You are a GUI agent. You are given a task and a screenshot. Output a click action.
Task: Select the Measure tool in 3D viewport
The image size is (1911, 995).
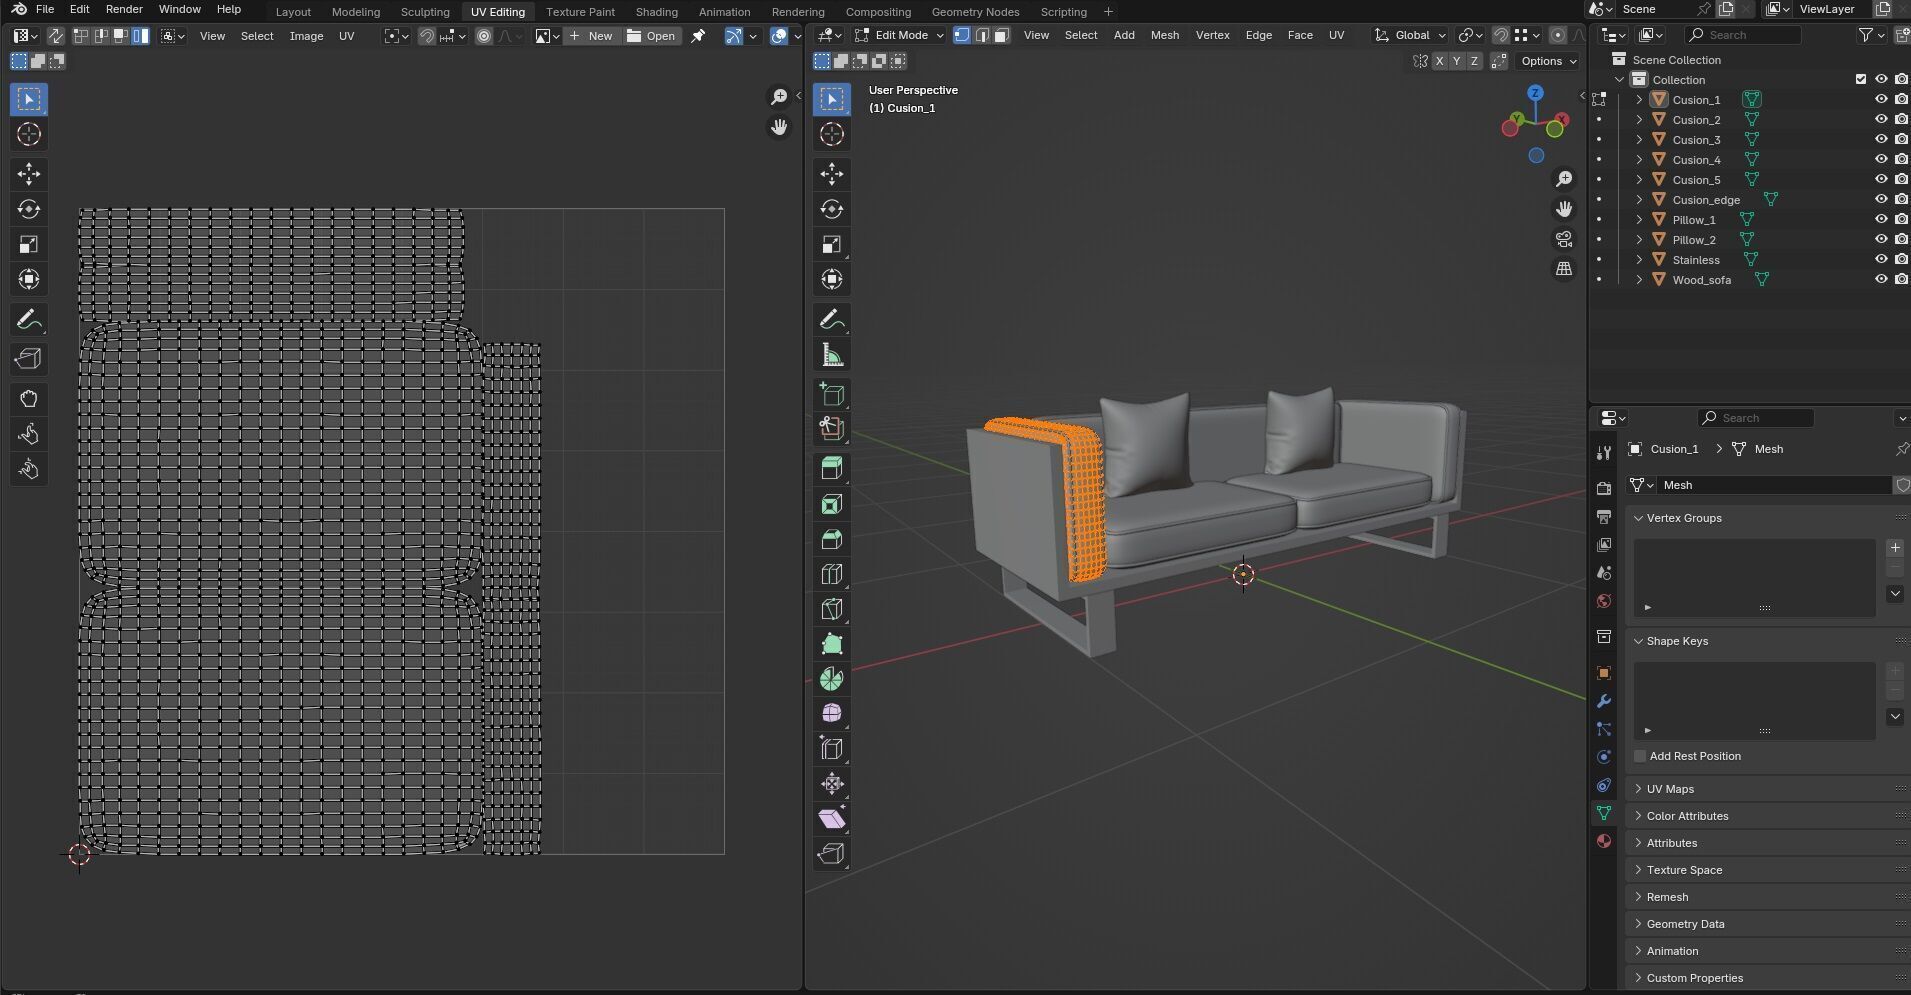click(x=831, y=355)
